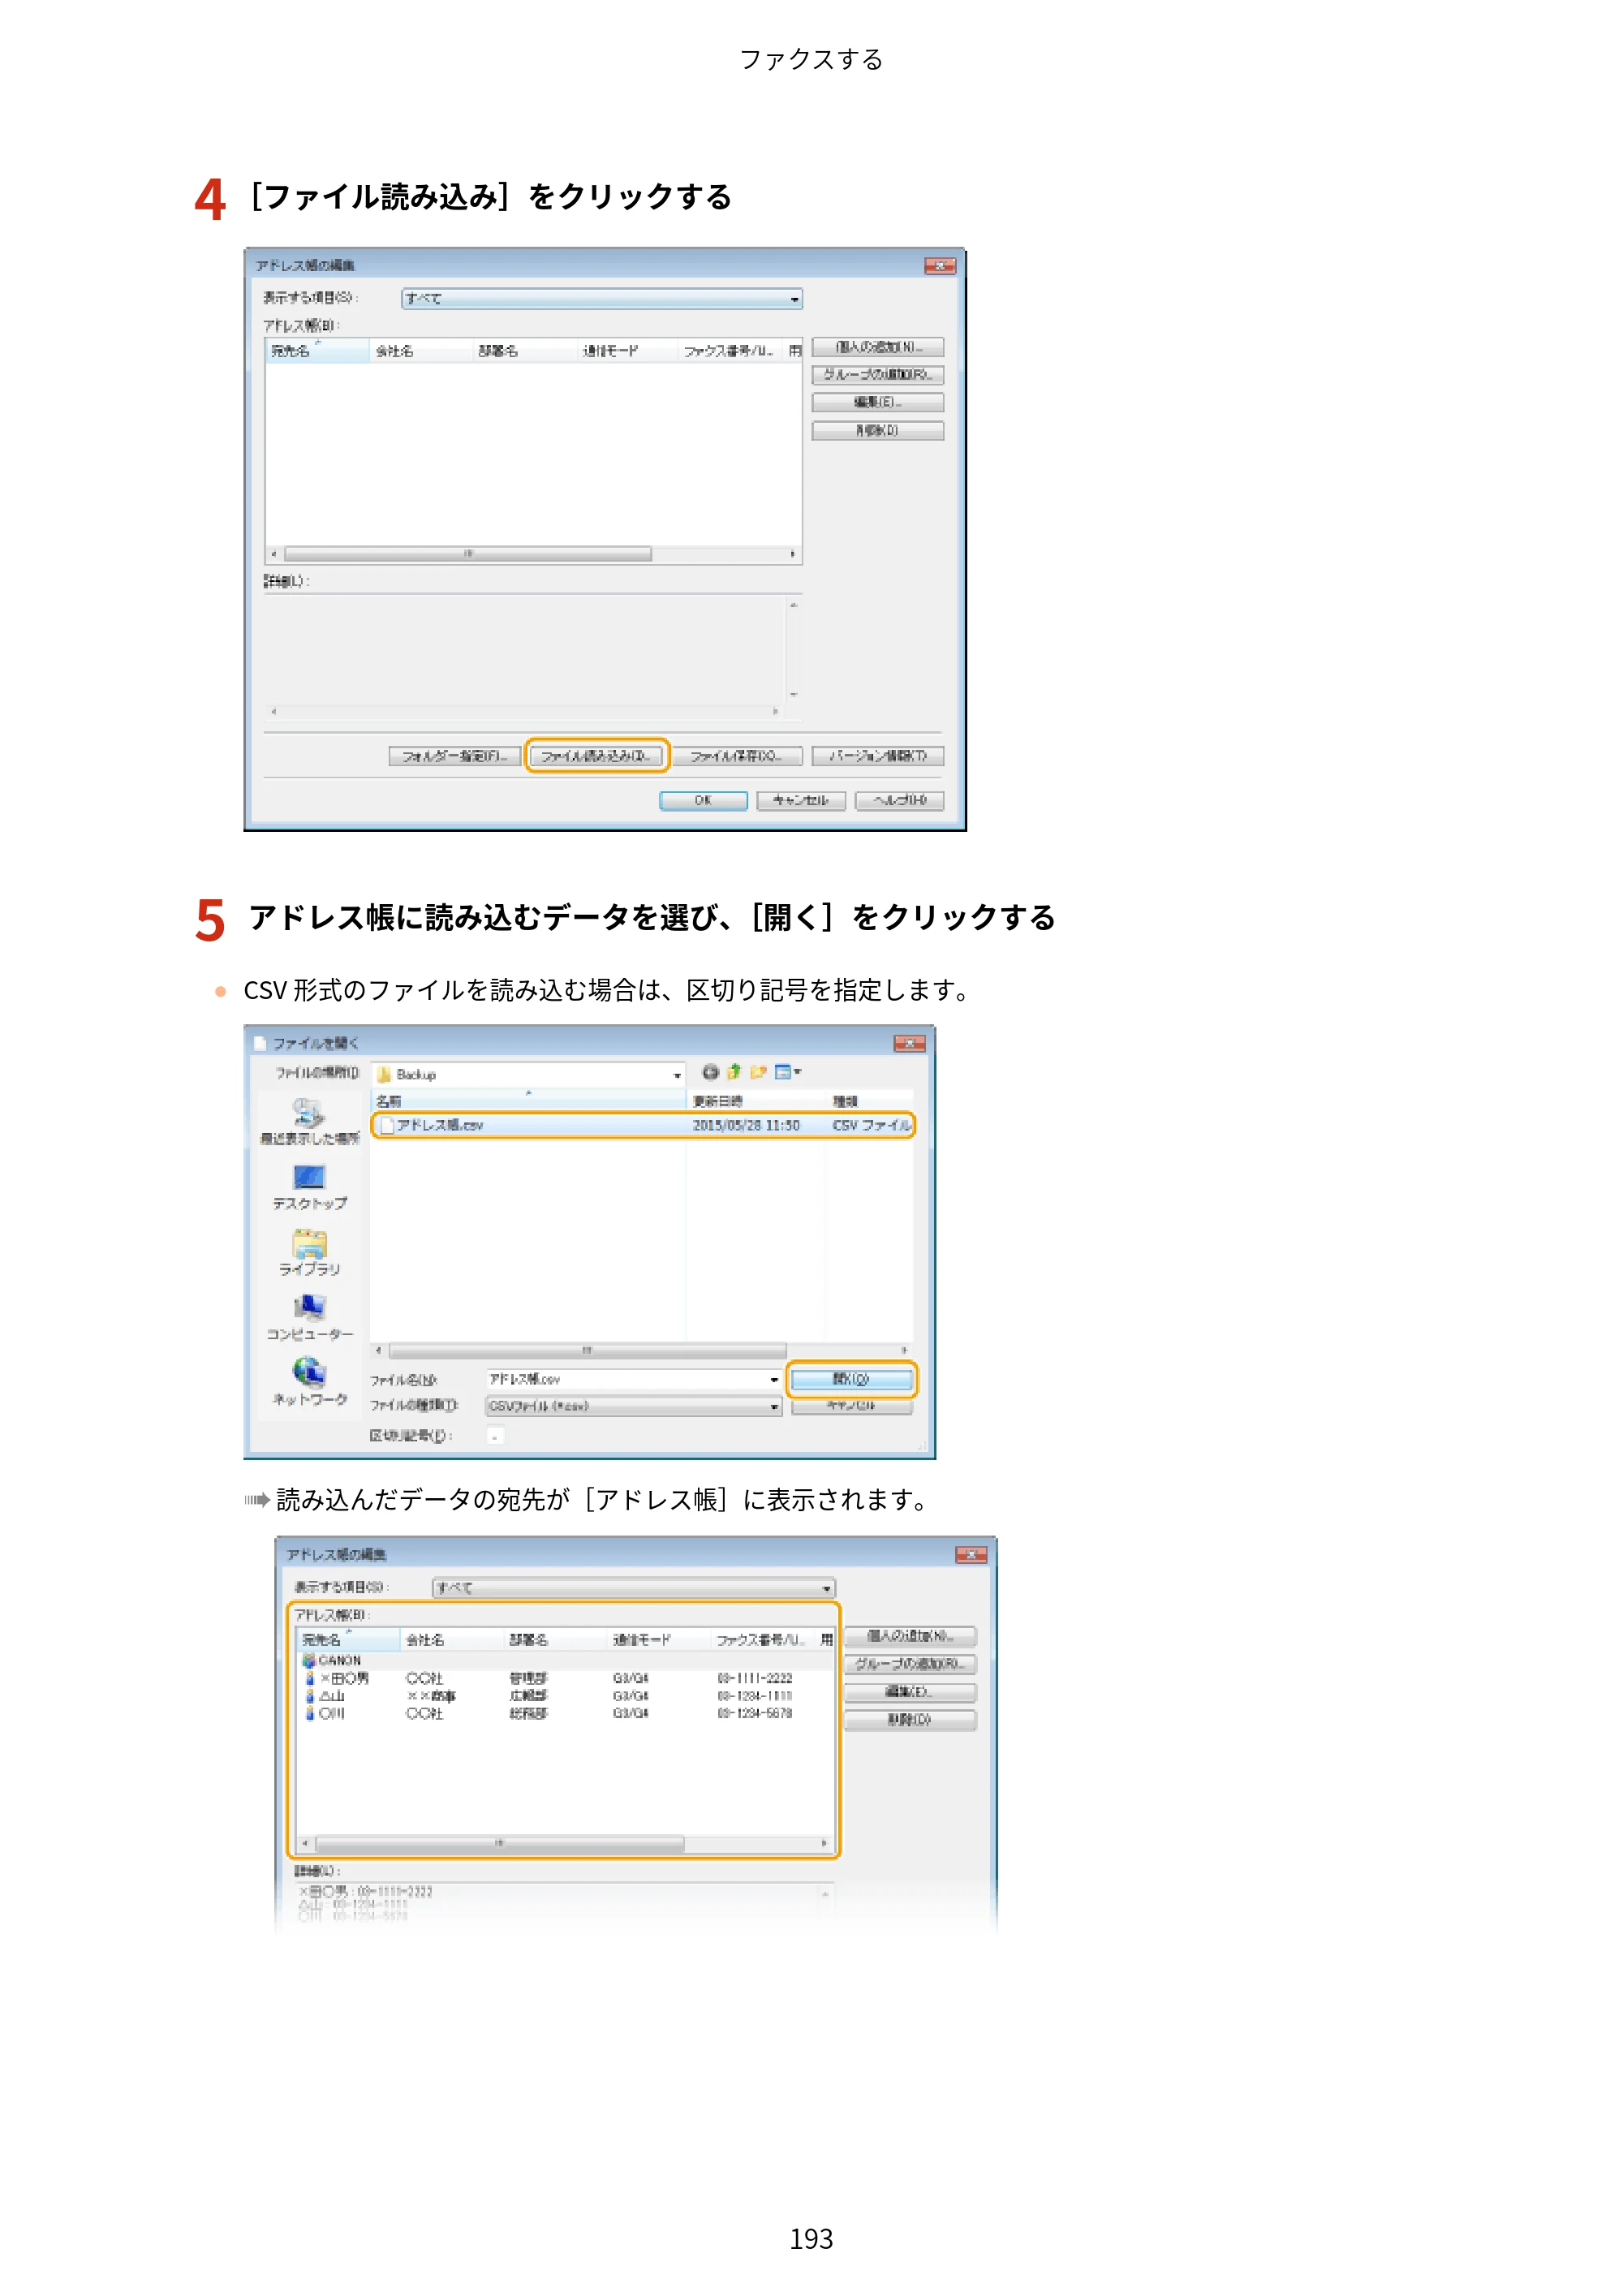Click the 区切り記号 delimiter input field
Screen dimensions: 1623x2296
(495, 1436)
